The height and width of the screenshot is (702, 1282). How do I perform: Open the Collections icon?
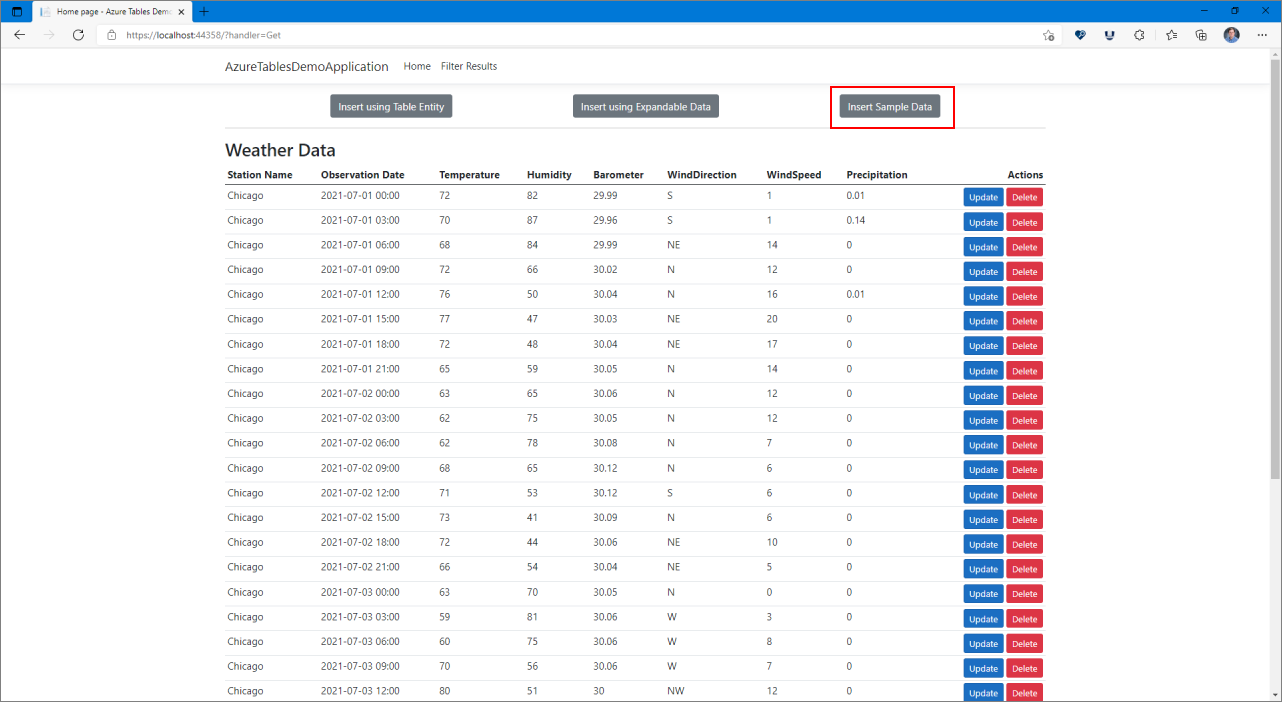(1201, 35)
